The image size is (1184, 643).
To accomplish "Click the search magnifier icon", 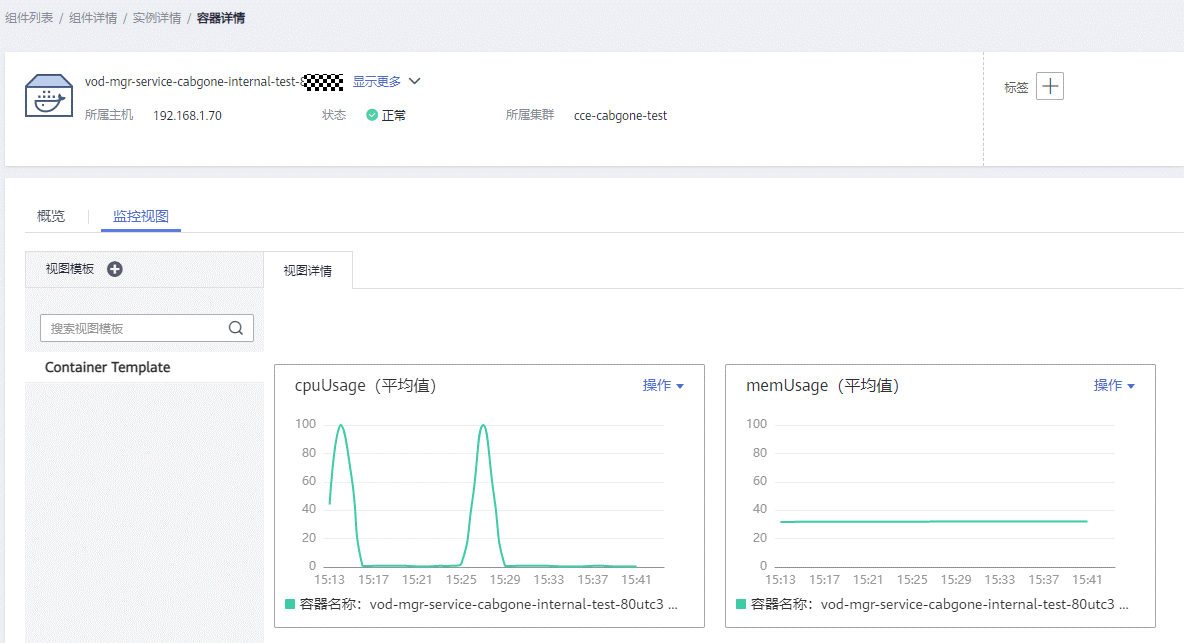I will (236, 328).
